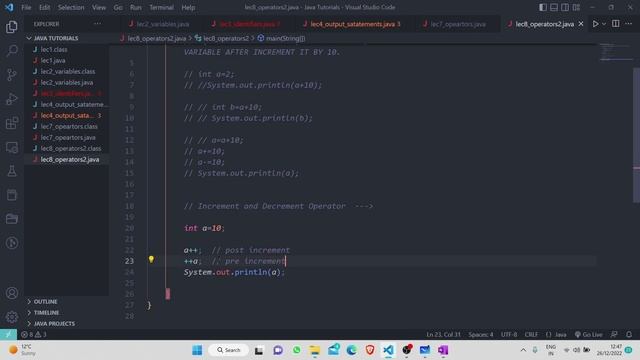Toggle Secondary Side Bar layout button
Viewport: 640px width, 360px height.
point(565,7)
